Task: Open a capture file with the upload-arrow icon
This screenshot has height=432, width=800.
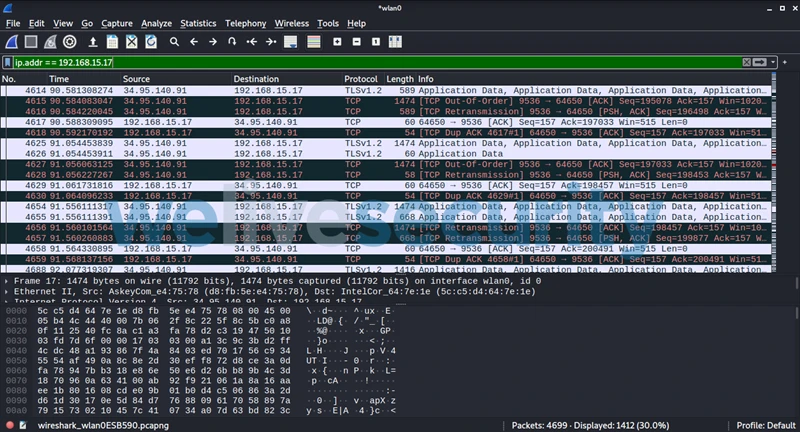Action: point(93,42)
